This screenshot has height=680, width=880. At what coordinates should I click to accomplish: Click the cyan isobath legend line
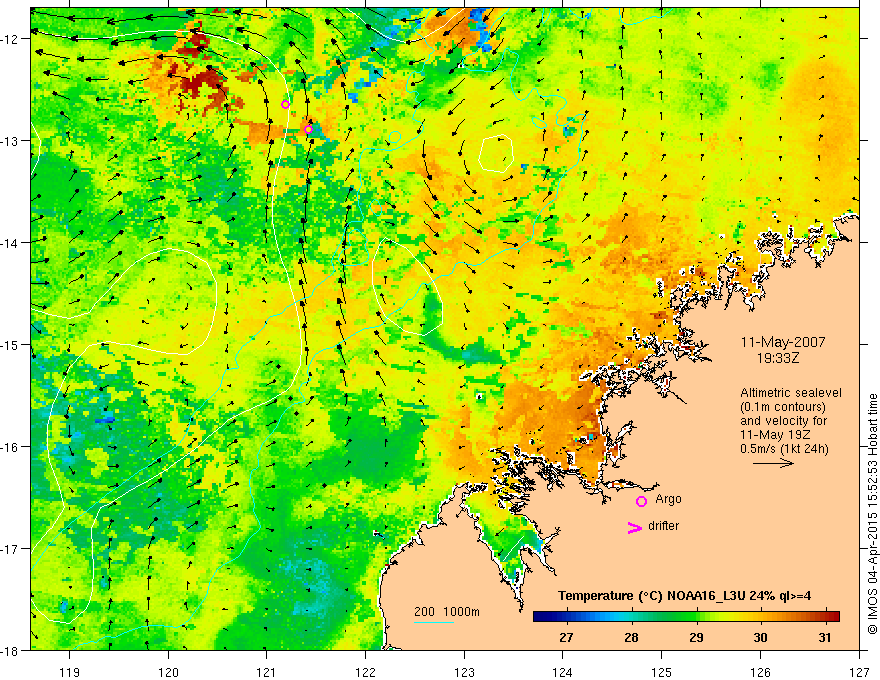tap(434, 622)
